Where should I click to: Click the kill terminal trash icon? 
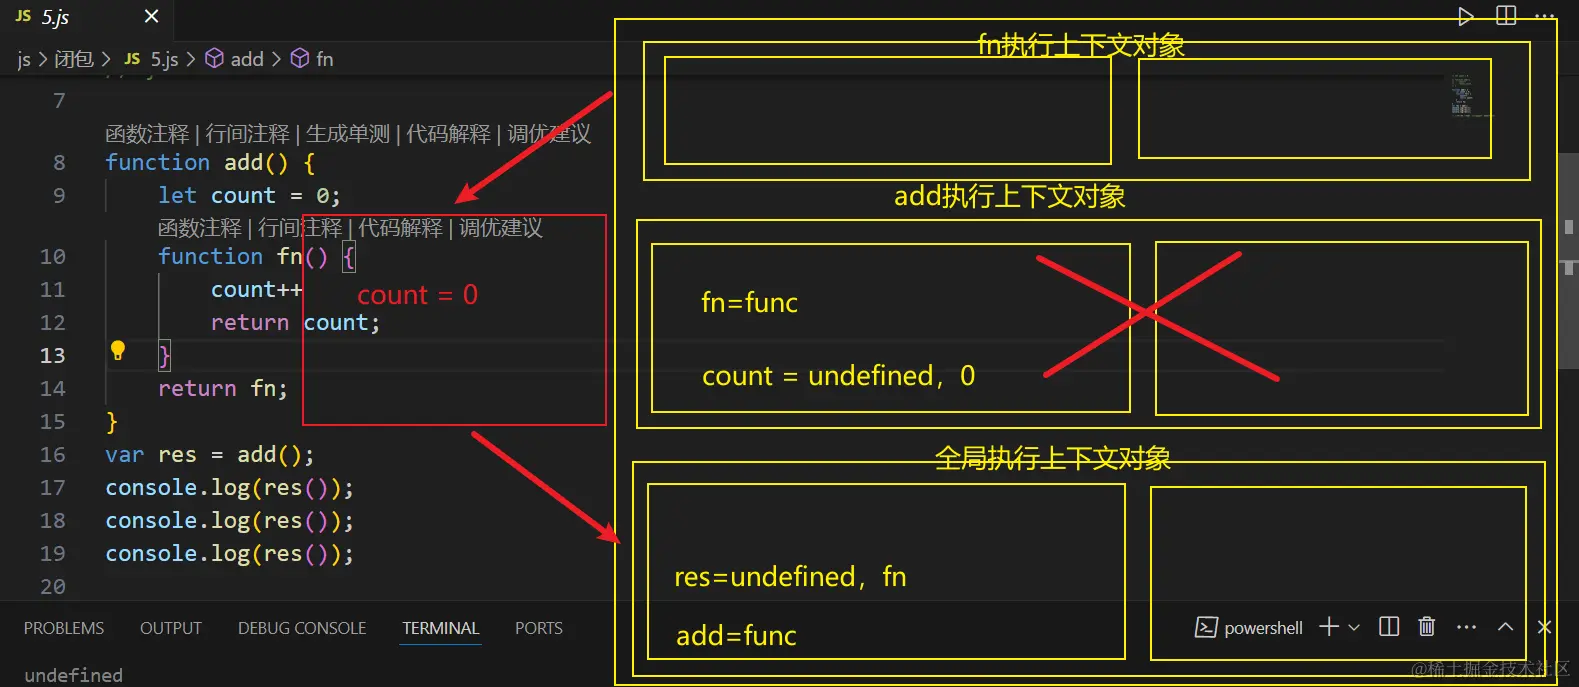[1427, 627]
